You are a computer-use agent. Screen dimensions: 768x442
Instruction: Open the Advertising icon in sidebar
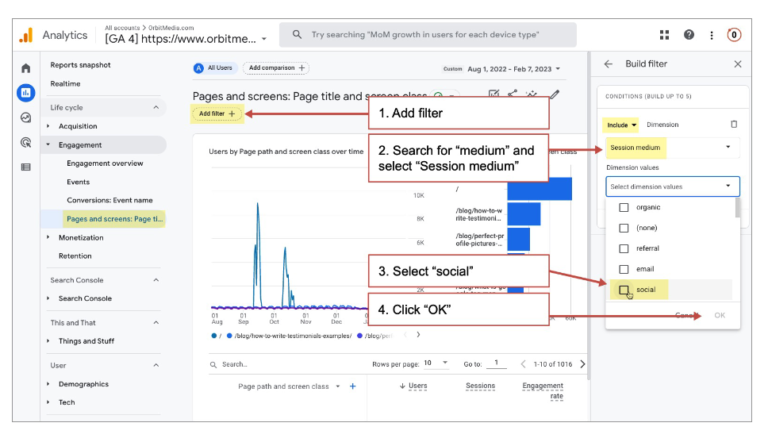26,143
